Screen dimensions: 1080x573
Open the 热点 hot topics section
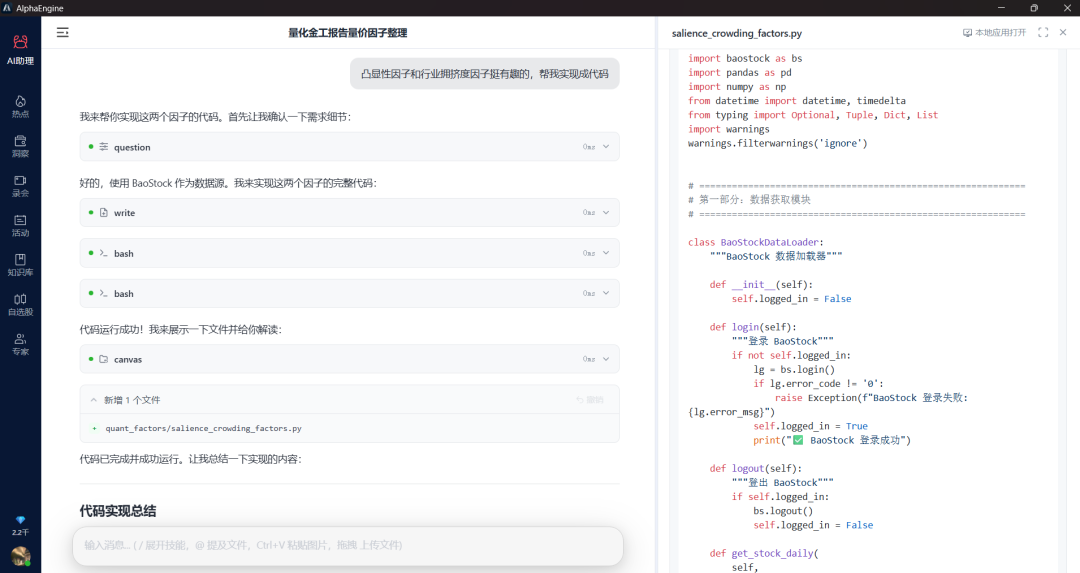[20, 107]
